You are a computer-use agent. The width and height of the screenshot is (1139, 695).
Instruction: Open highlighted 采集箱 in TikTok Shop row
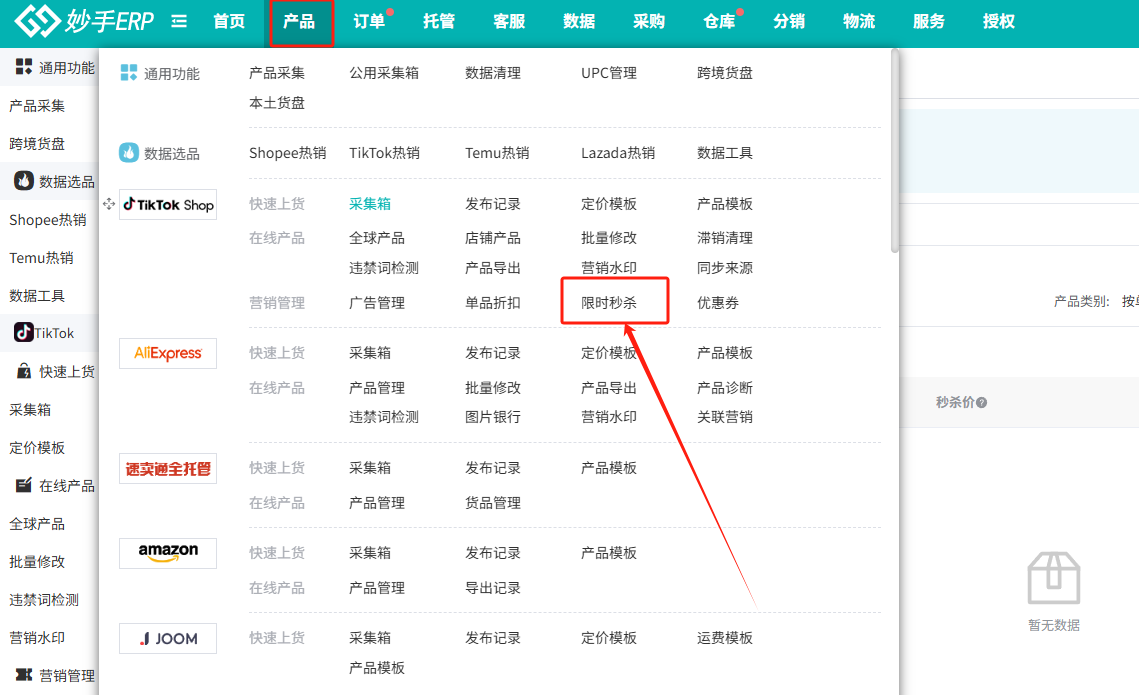click(x=370, y=204)
